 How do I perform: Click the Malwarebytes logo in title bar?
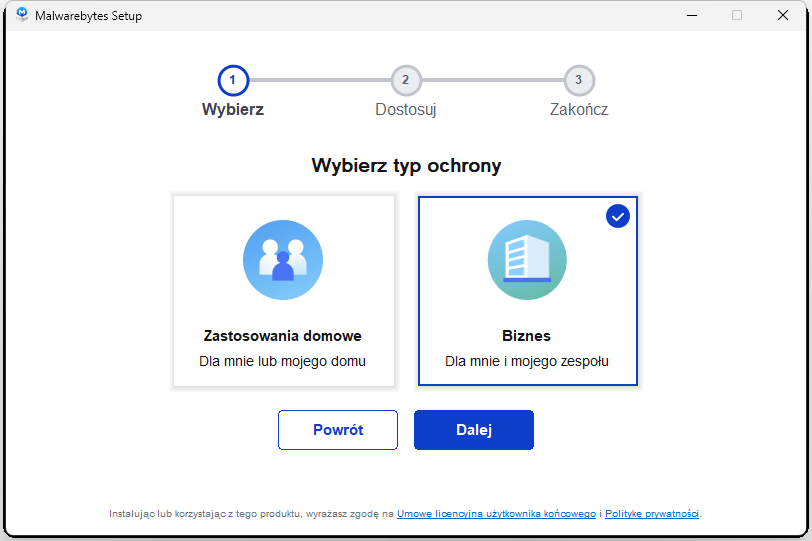click(22, 15)
